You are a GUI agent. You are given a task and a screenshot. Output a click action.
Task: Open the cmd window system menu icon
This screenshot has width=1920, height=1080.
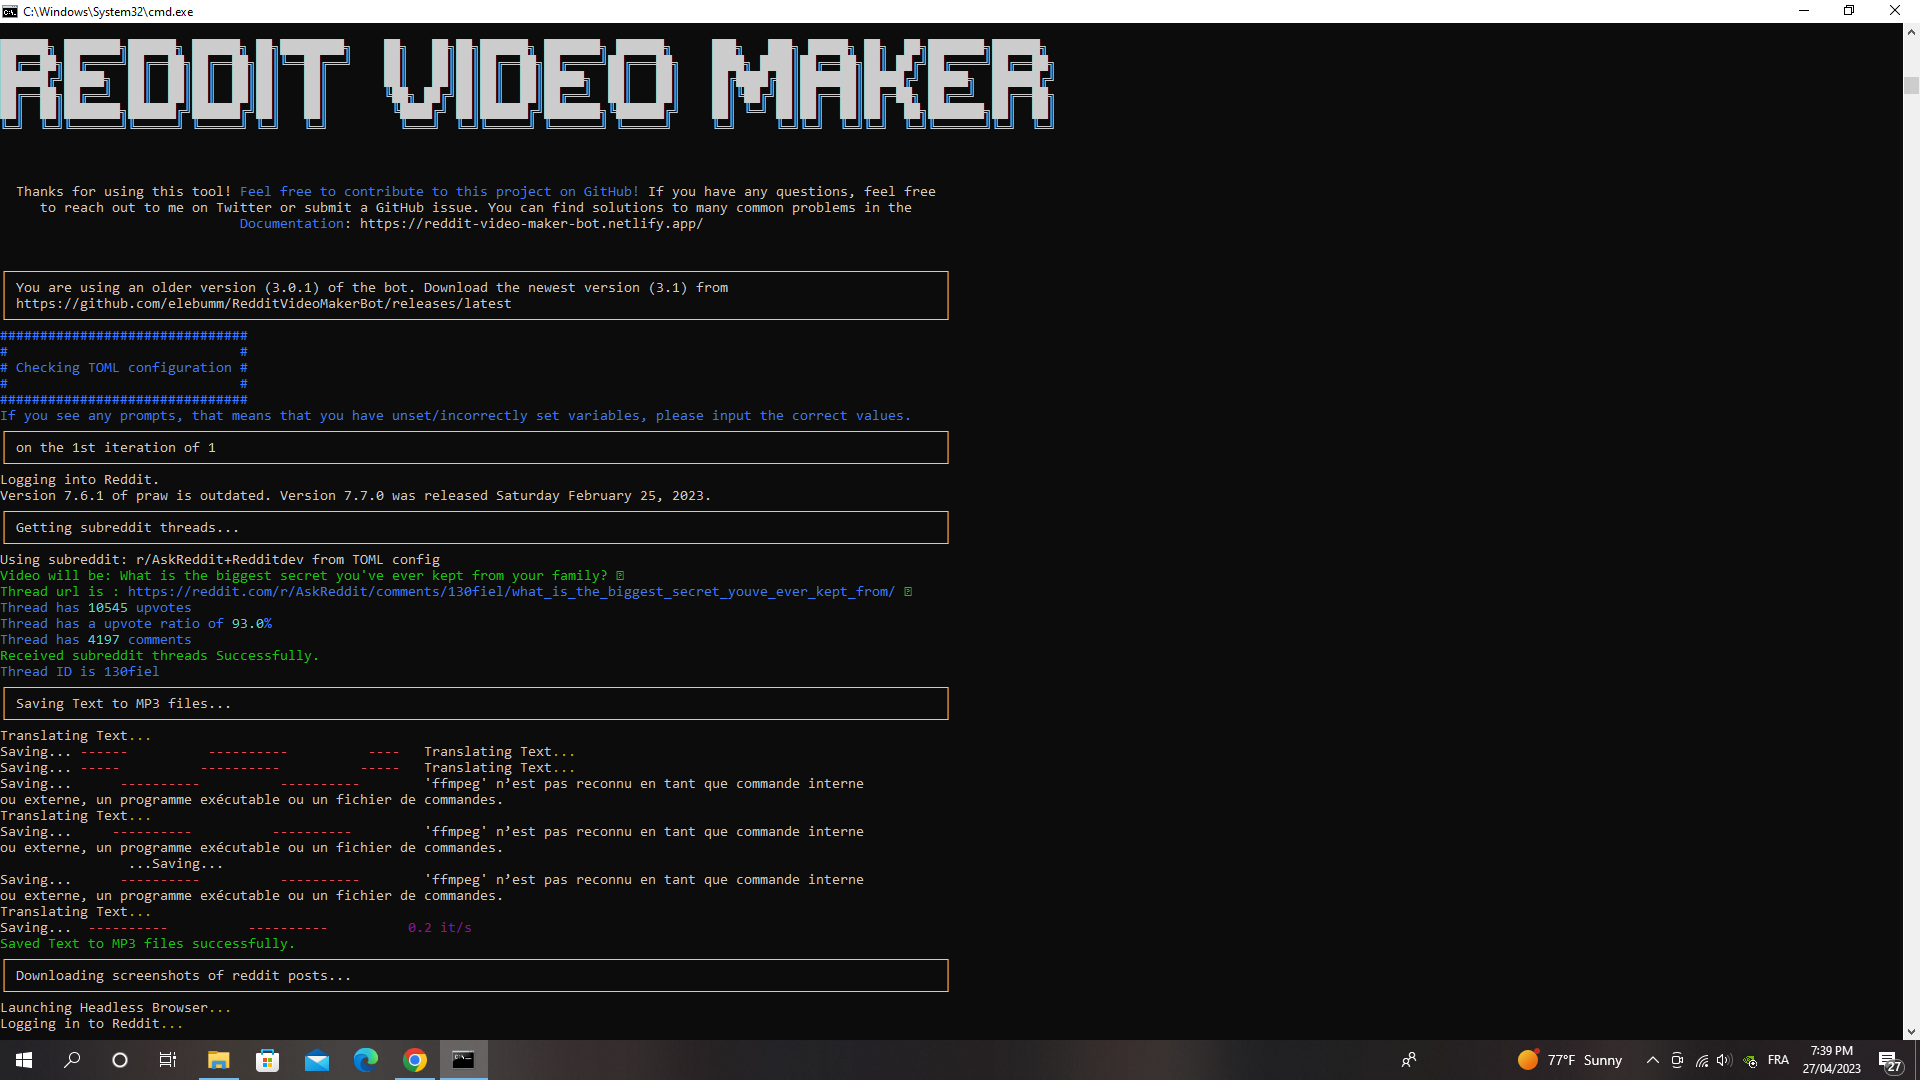point(10,11)
